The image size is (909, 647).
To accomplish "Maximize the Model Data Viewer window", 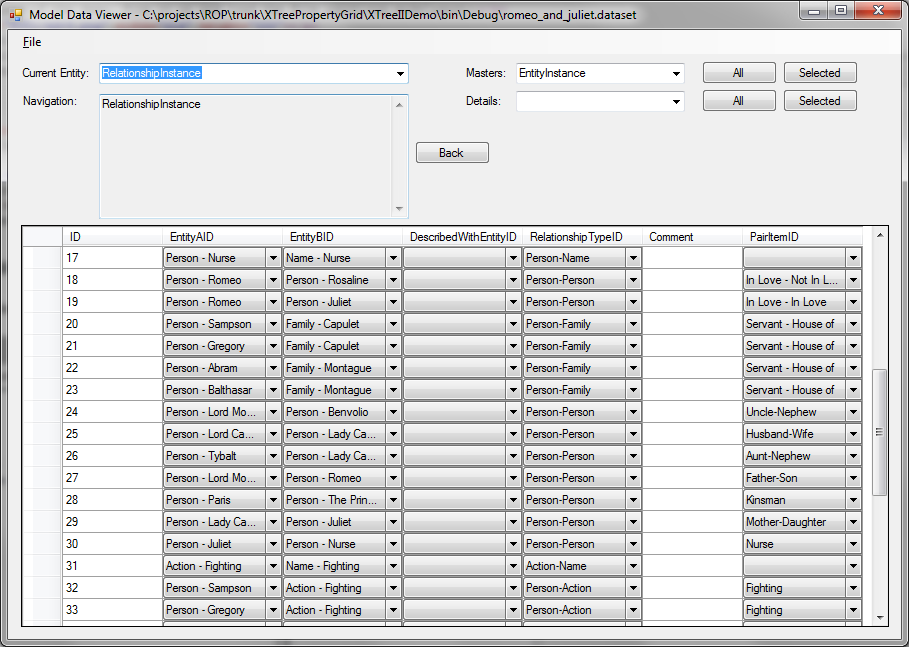I will coord(841,10).
